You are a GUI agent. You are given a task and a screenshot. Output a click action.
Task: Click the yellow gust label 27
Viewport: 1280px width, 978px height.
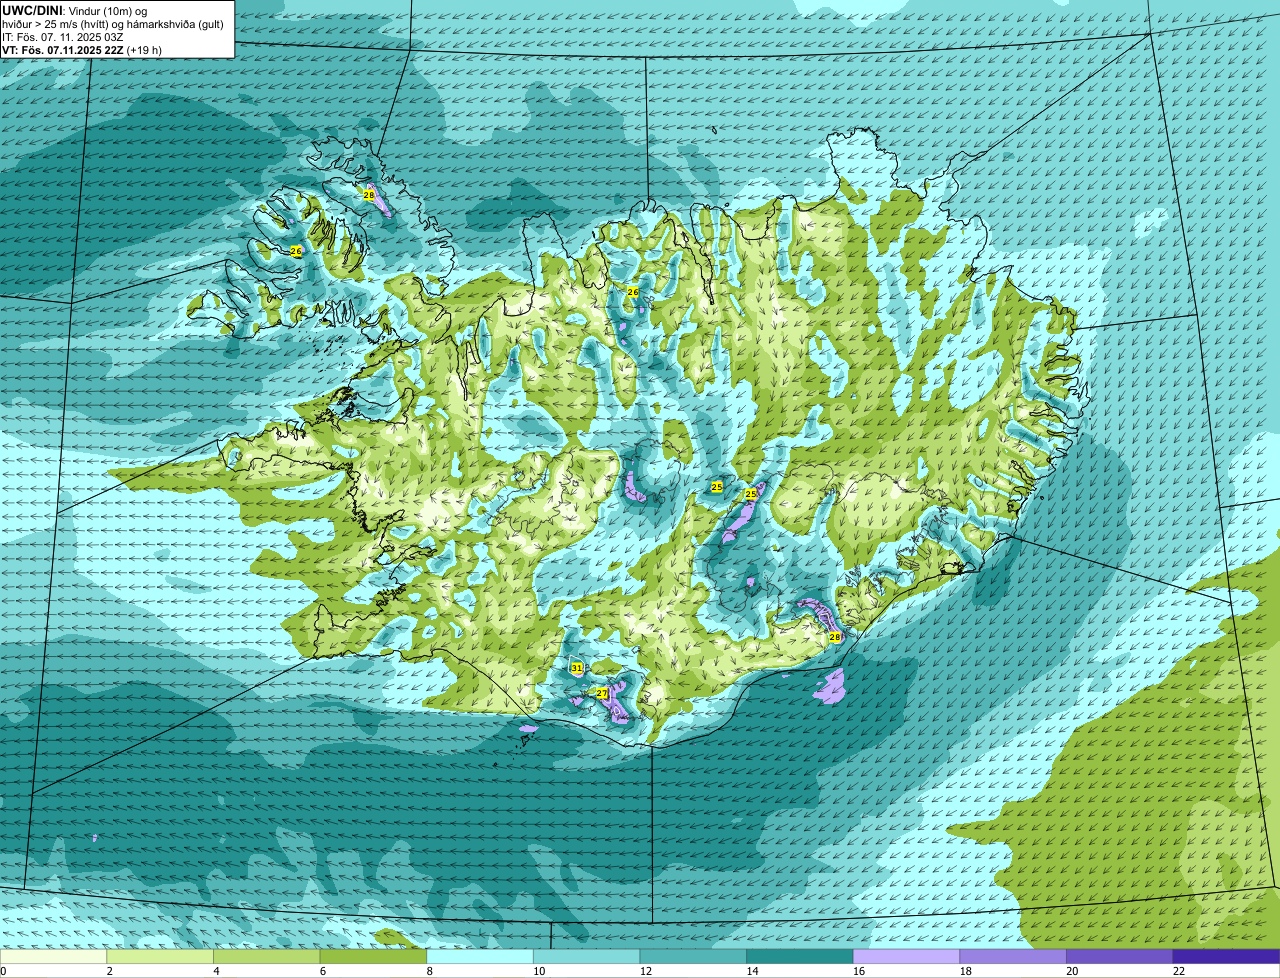[x=602, y=693]
